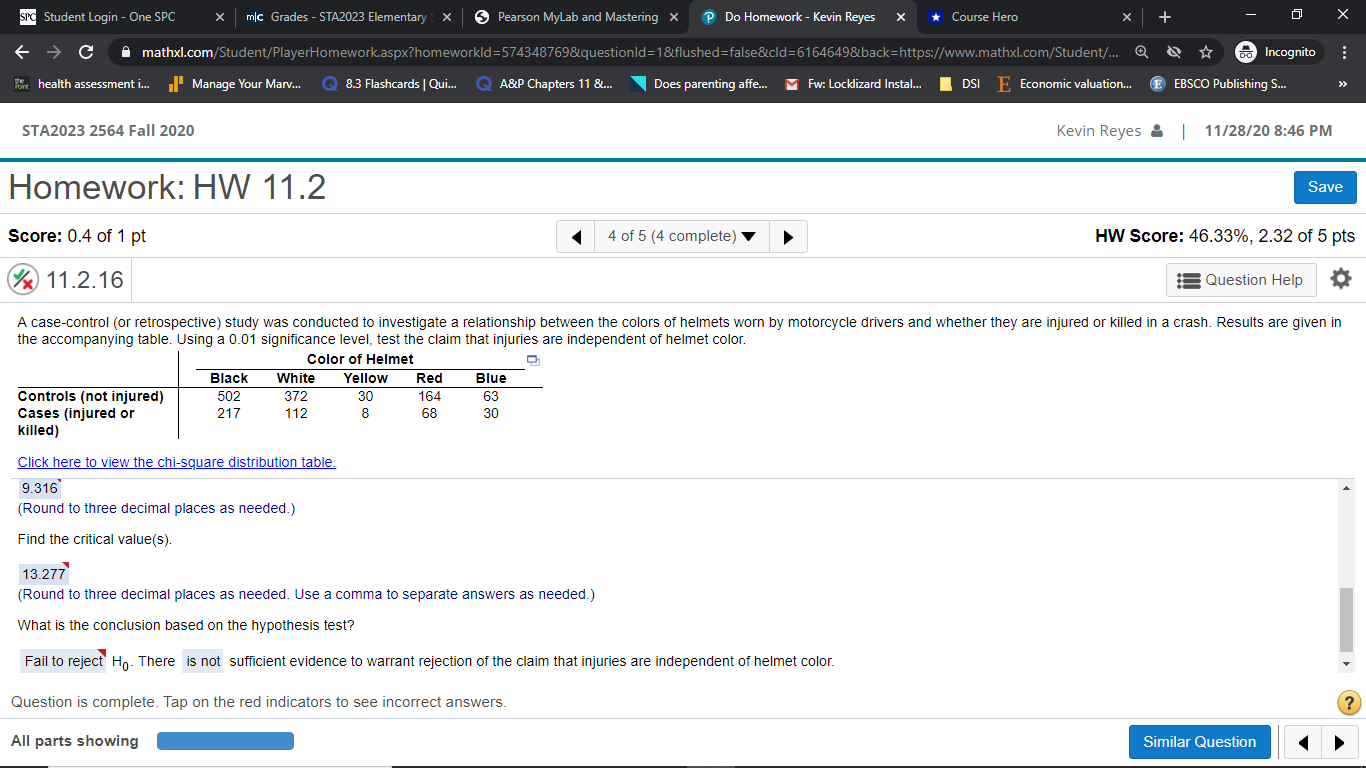Click the Save button
Image resolution: width=1366 pixels, height=768 pixels.
point(1325,187)
